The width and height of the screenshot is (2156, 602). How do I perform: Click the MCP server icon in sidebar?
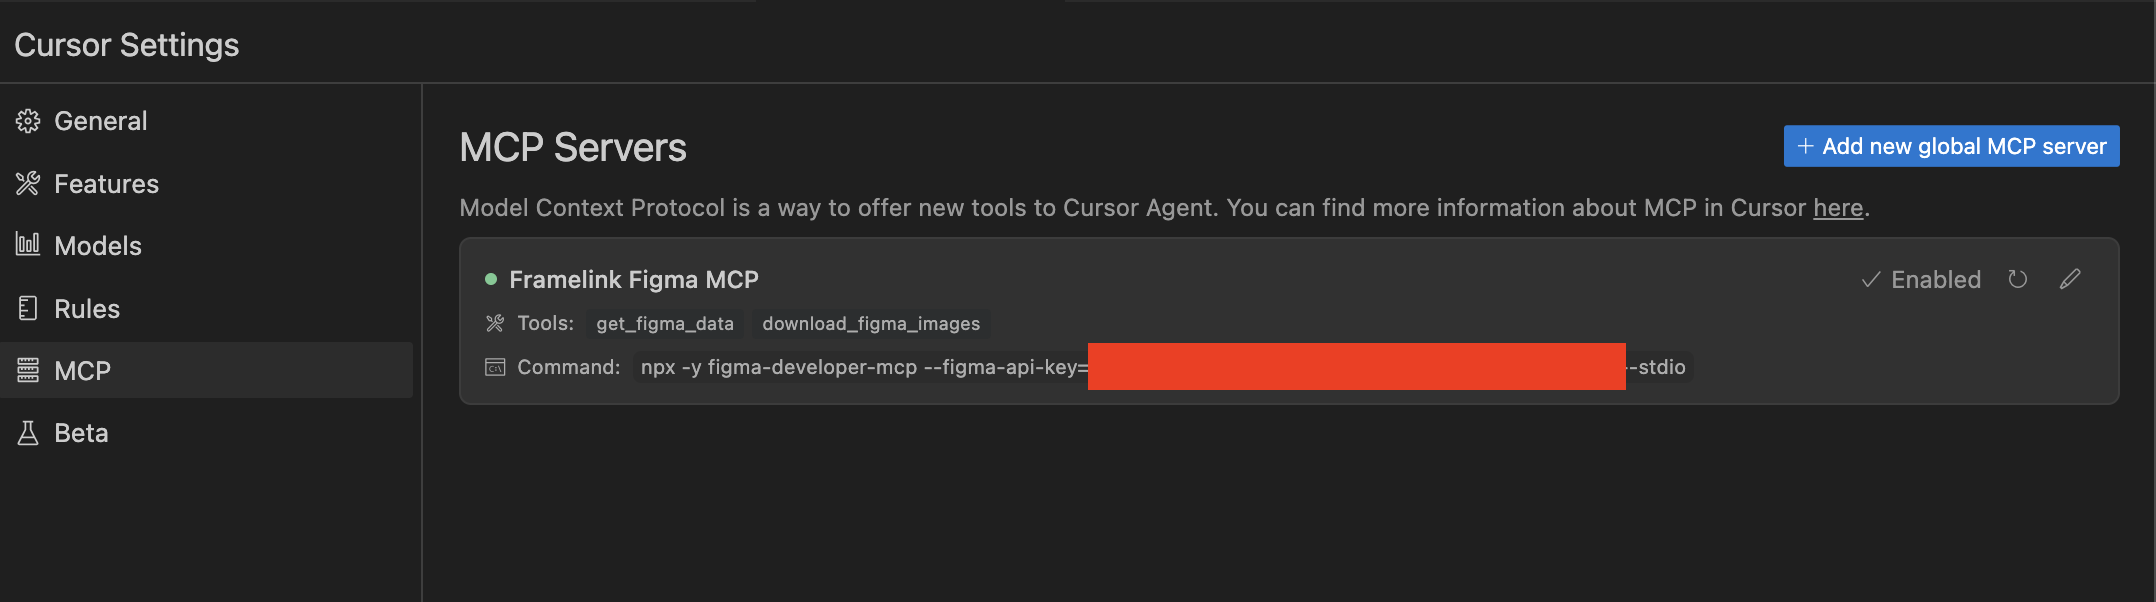[x=28, y=370]
